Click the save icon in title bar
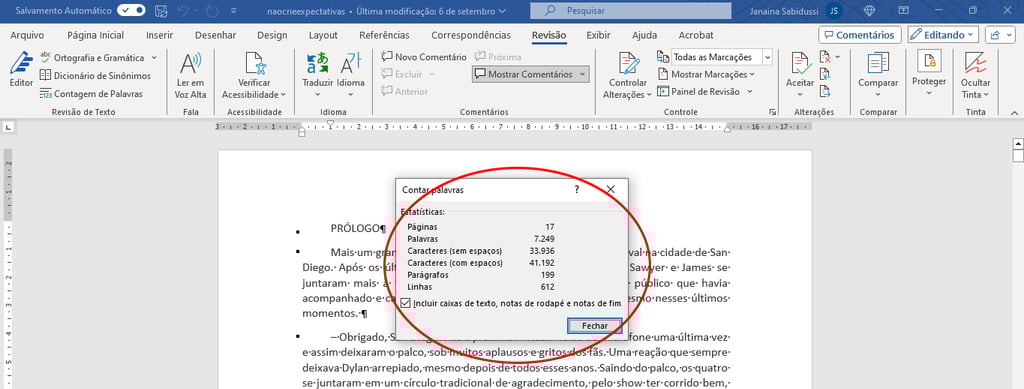This screenshot has width=1024, height=389. (161, 10)
